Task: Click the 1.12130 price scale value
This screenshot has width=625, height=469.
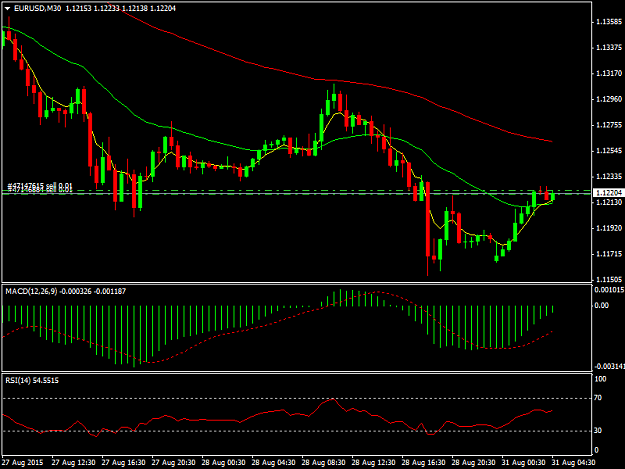Action: pos(609,202)
